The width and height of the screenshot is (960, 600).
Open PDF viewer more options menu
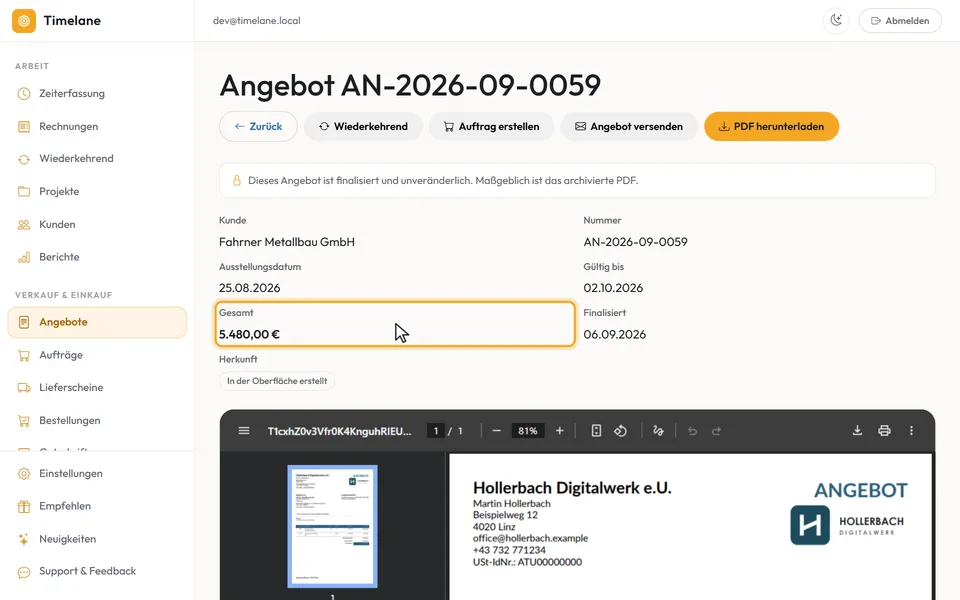click(x=911, y=431)
